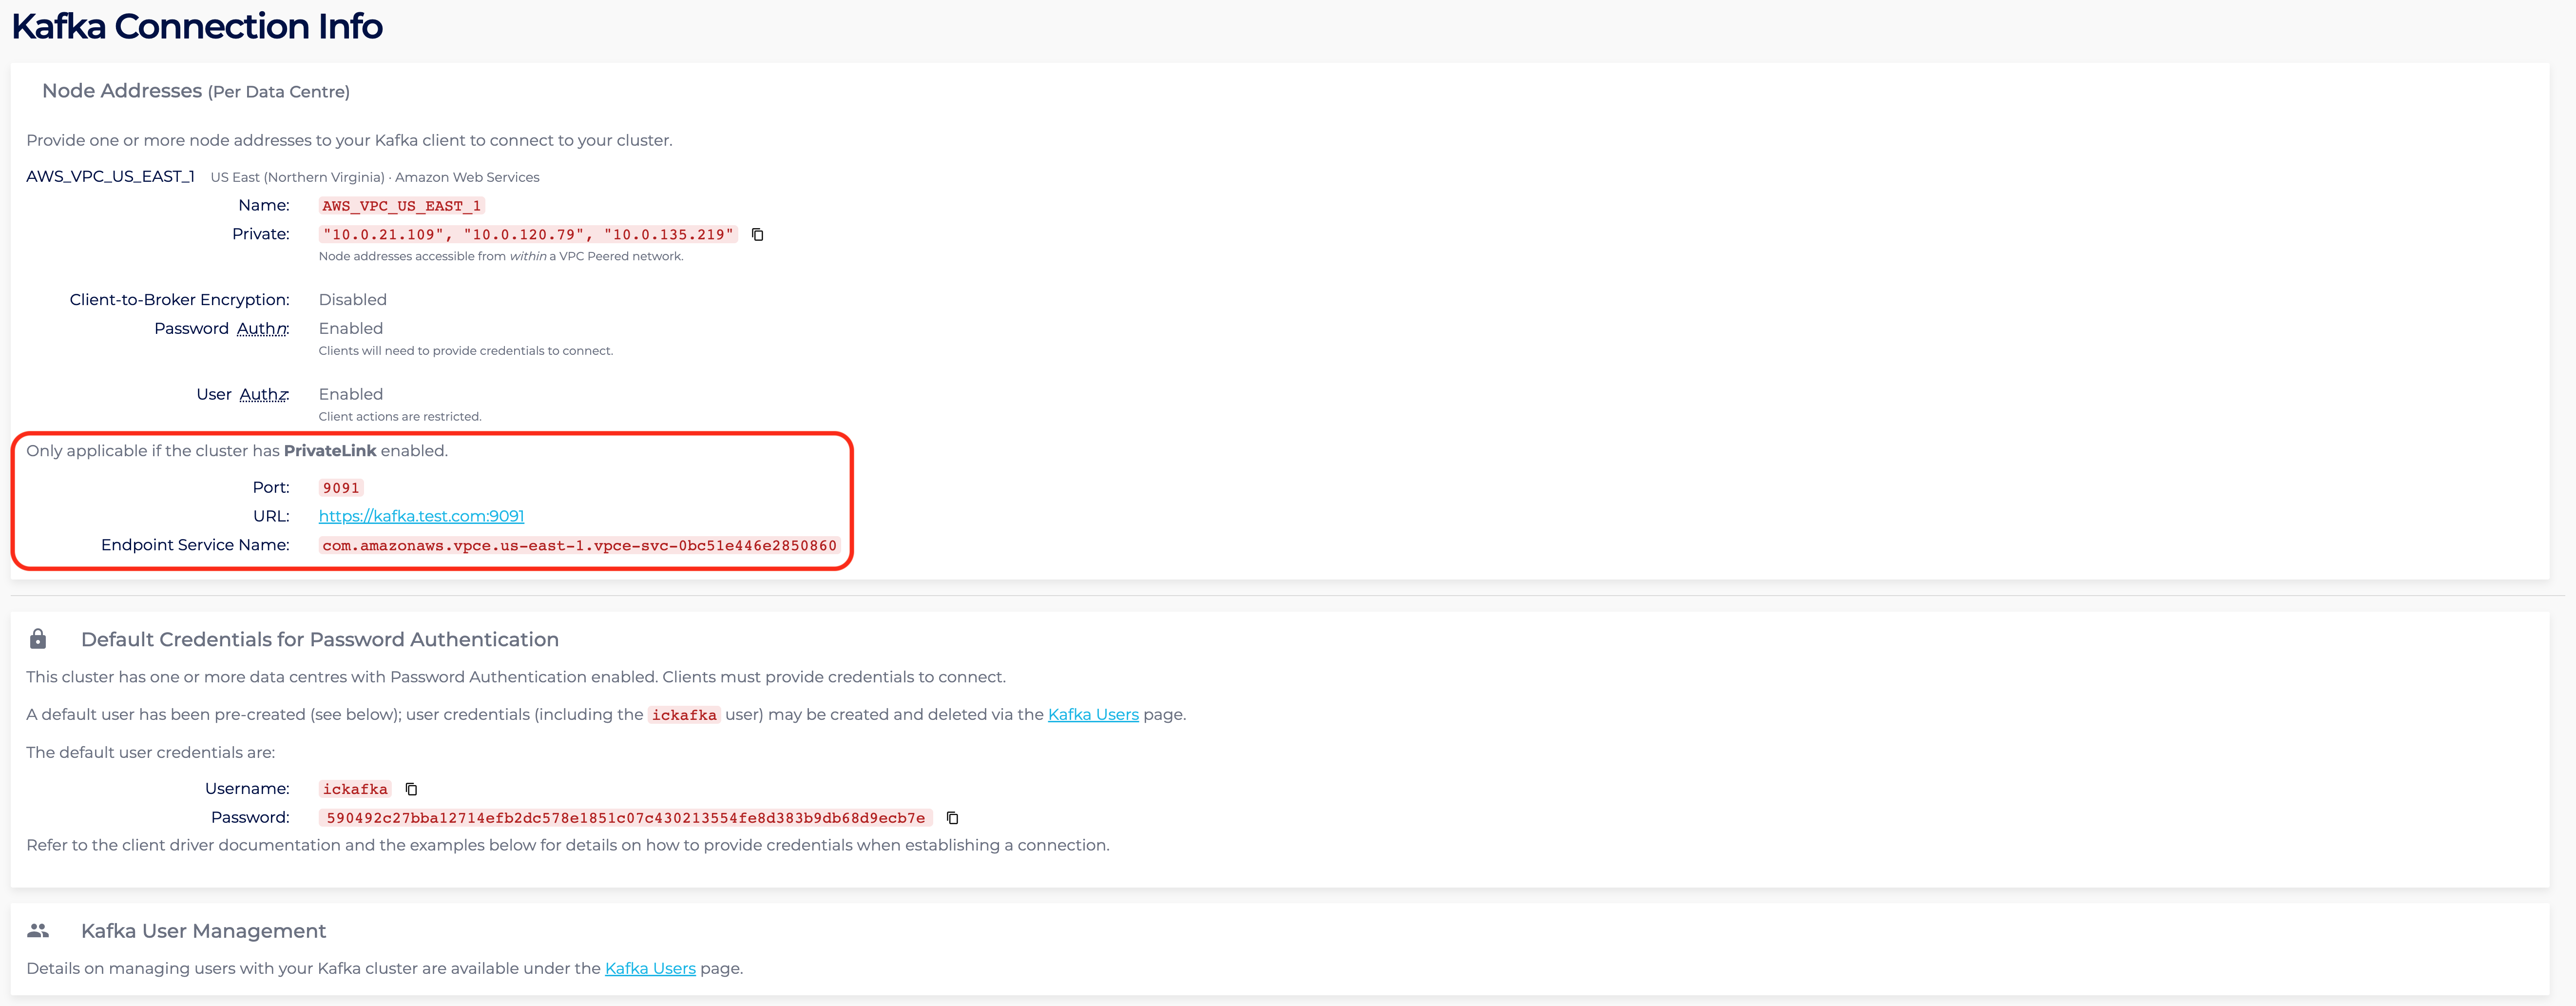Click the Node Addresses section heading

pos(196,91)
